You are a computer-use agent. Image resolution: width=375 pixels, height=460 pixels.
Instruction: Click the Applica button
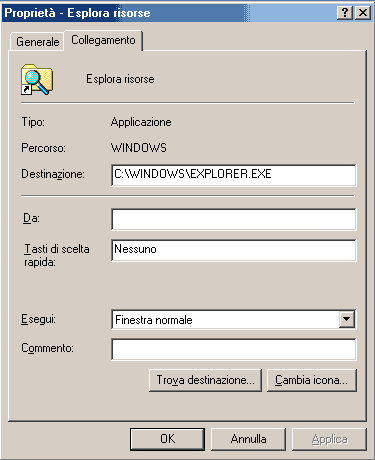329,439
